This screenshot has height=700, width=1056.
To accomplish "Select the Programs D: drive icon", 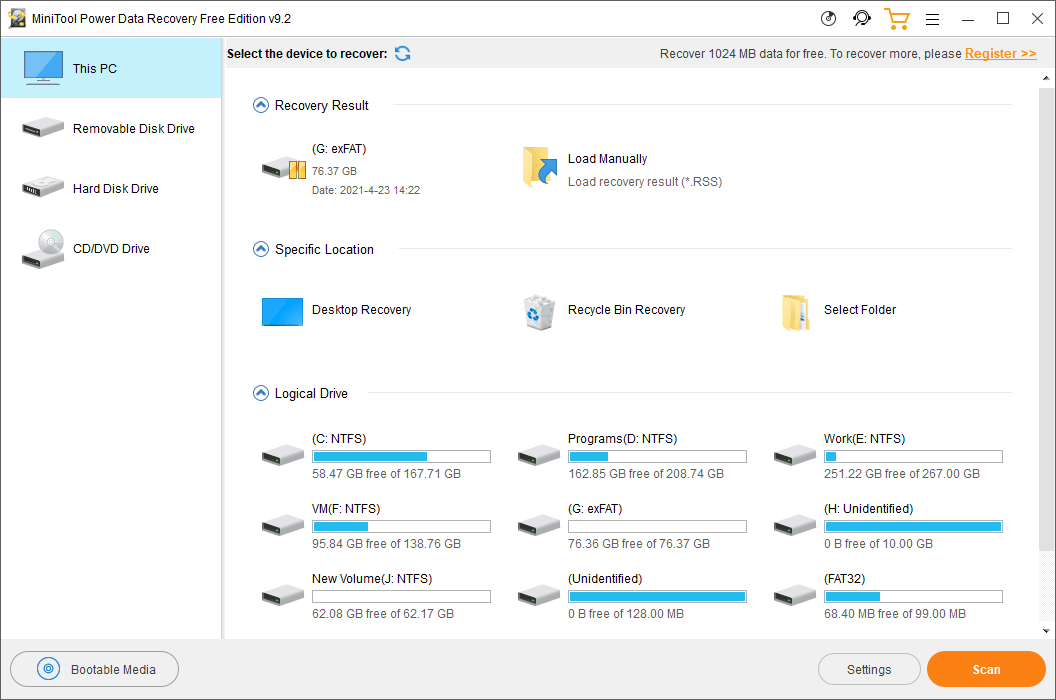I will coord(539,455).
